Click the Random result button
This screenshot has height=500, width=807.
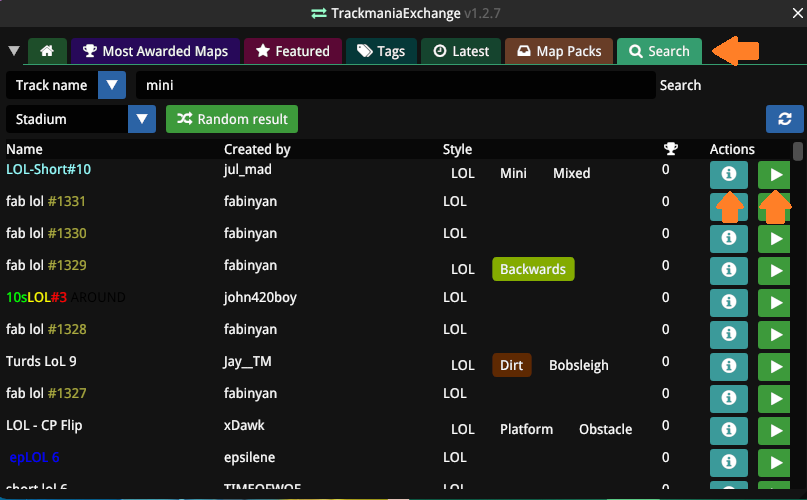tap(232, 119)
